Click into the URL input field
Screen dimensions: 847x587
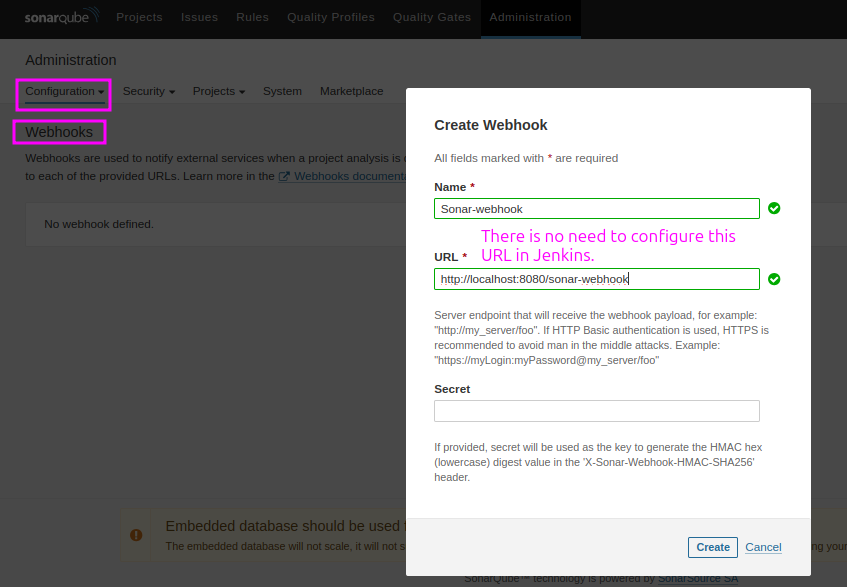coord(596,279)
